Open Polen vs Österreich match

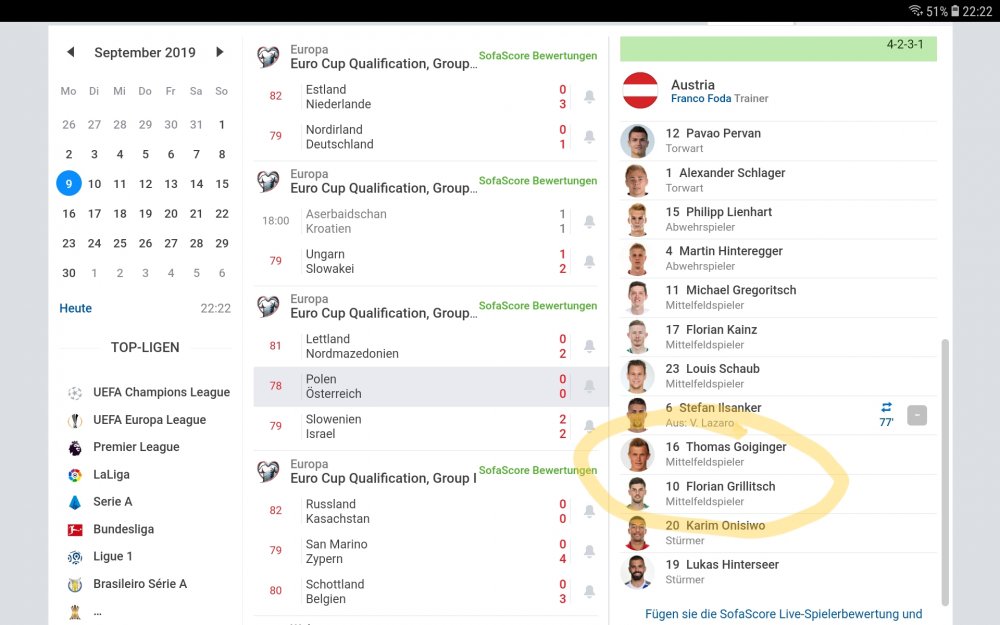tap(430, 386)
